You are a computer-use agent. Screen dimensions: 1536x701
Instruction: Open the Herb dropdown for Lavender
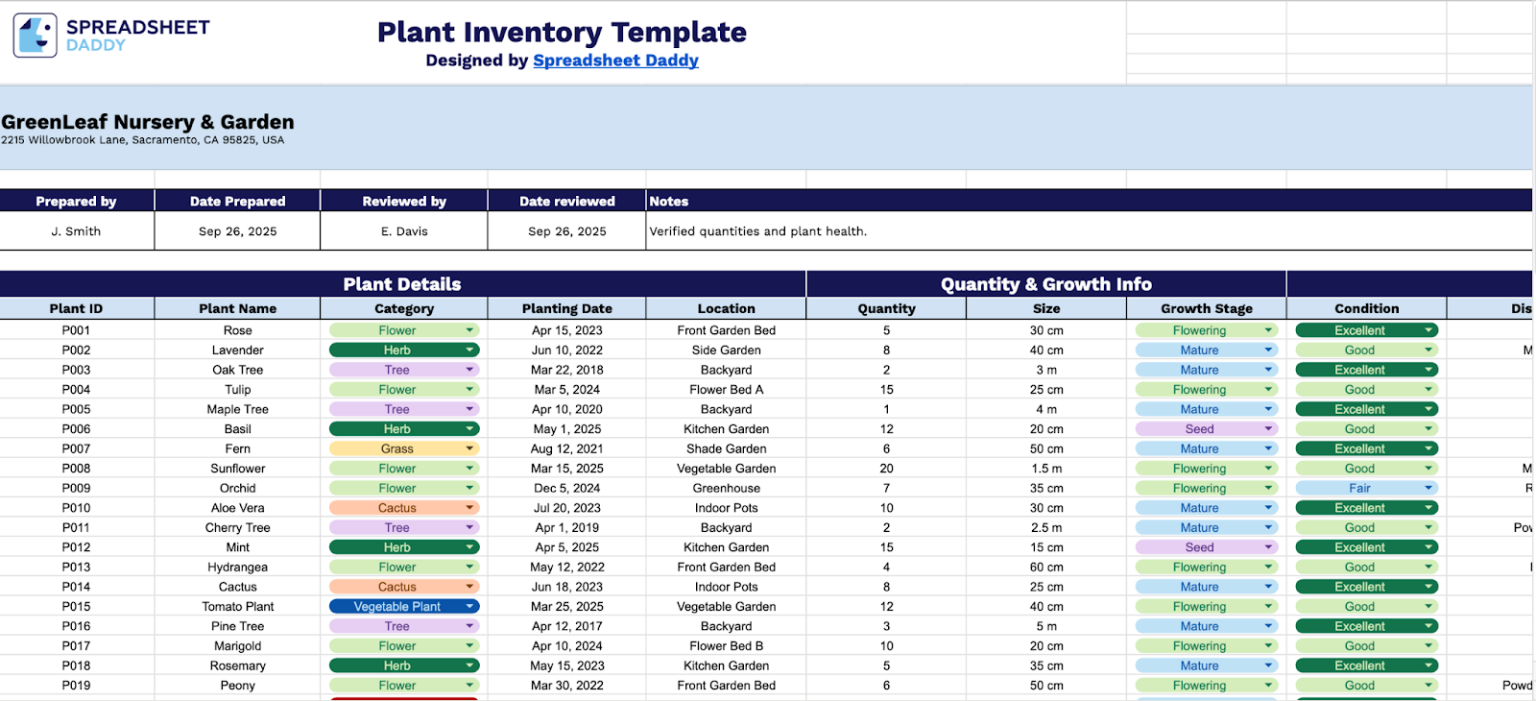click(x=470, y=349)
